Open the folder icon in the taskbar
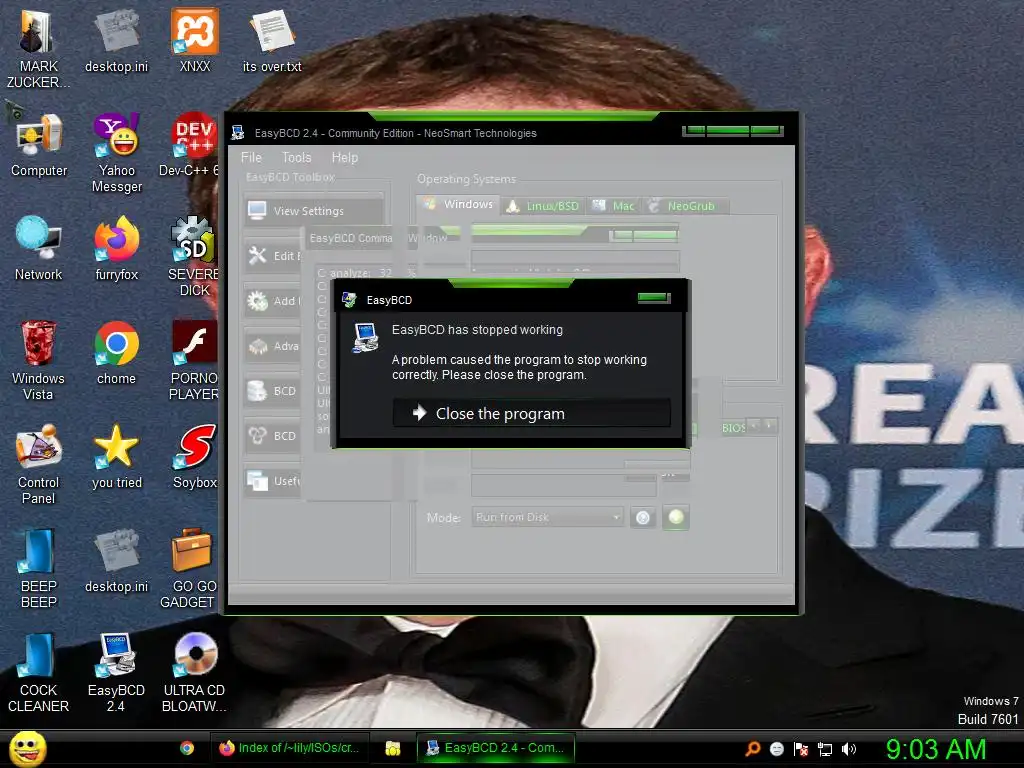Image resolution: width=1024 pixels, height=768 pixels. point(392,748)
